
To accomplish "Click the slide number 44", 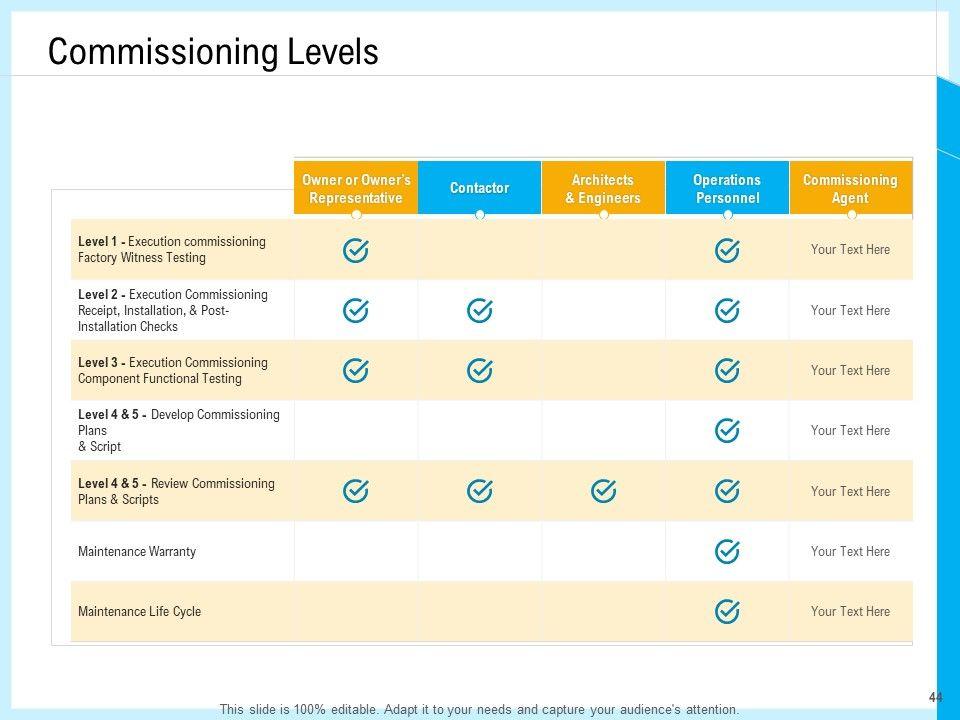I will [935, 697].
